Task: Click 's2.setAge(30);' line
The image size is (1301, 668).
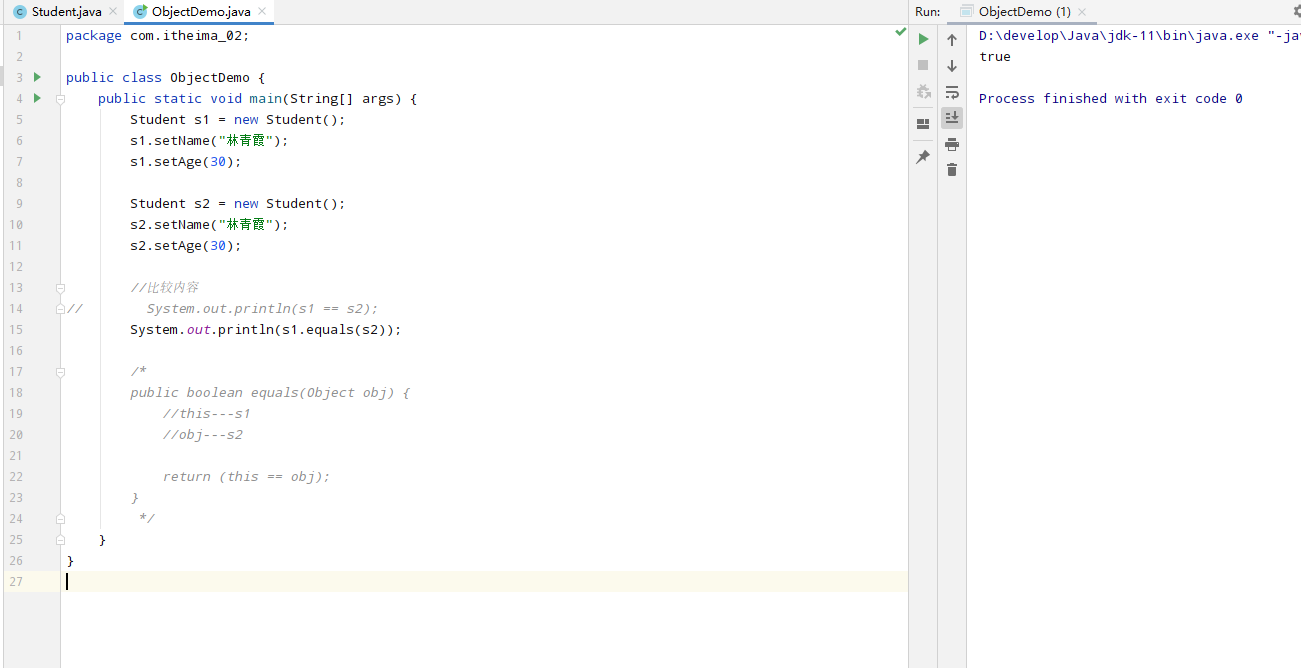Action: (186, 245)
